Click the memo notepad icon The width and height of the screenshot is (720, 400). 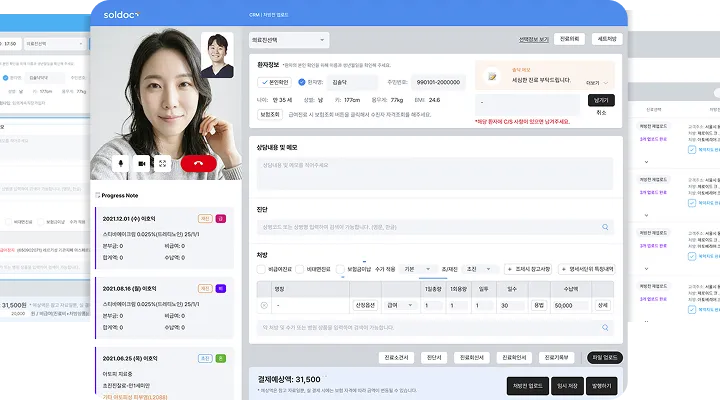pos(492,76)
